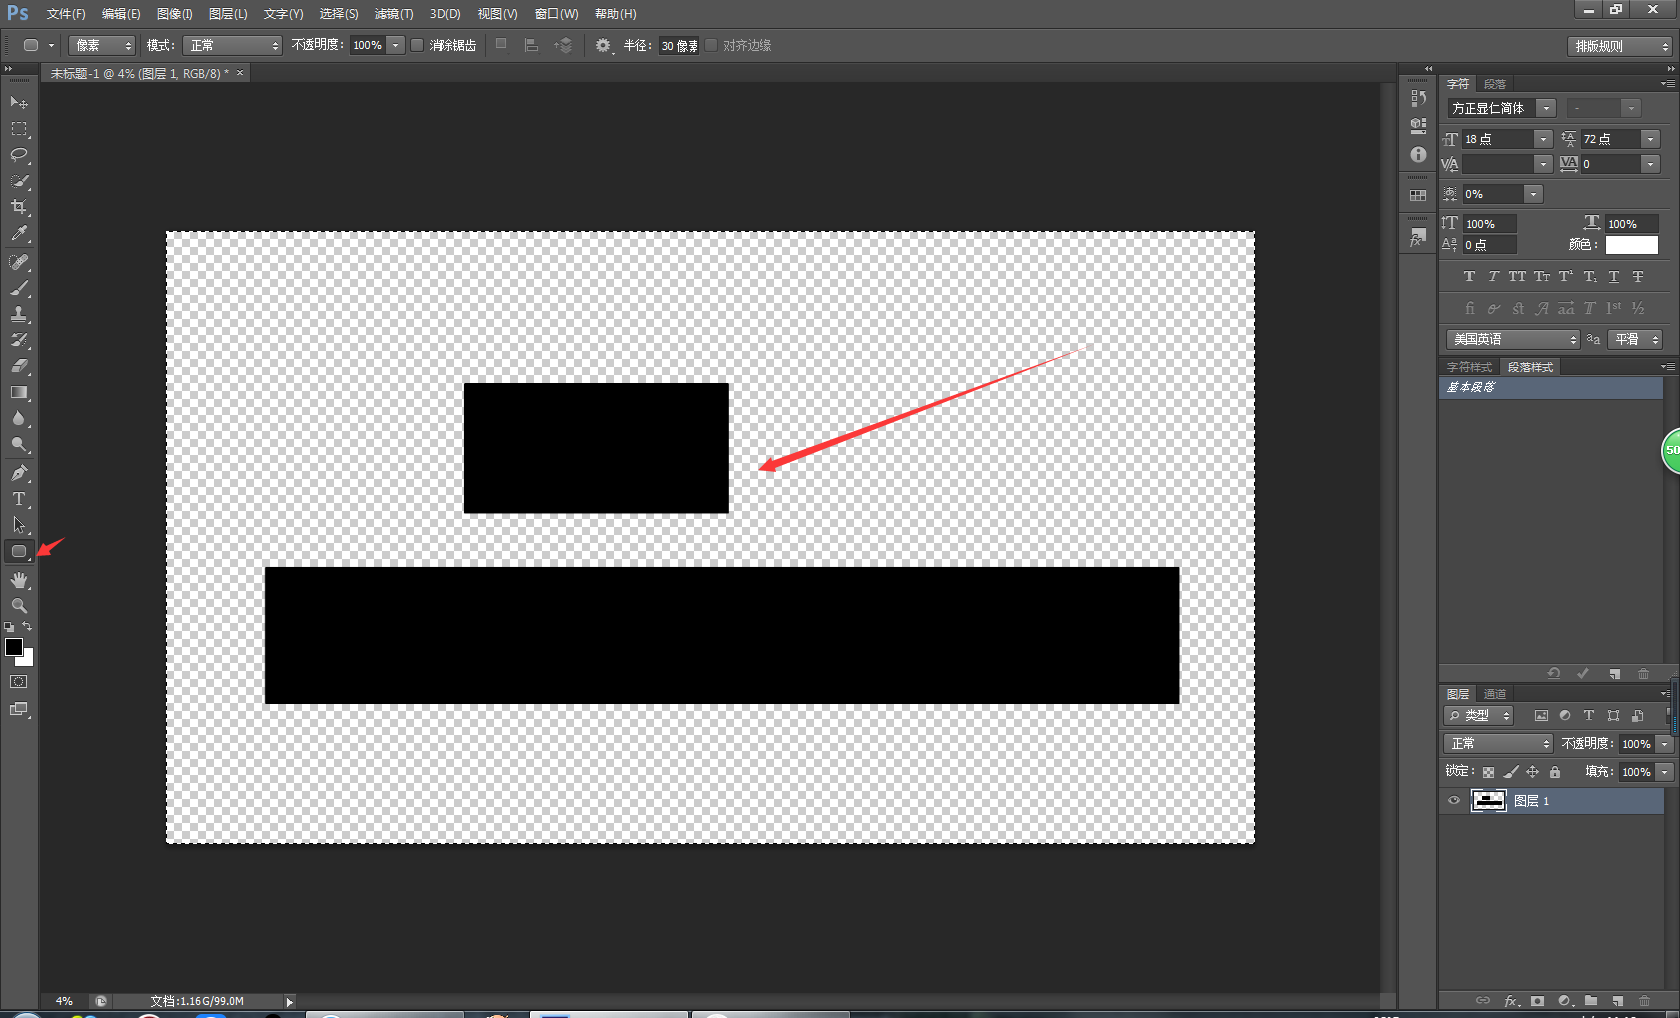The width and height of the screenshot is (1680, 1018).
Task: Select the Rectangular Marquee tool
Action: 19,129
